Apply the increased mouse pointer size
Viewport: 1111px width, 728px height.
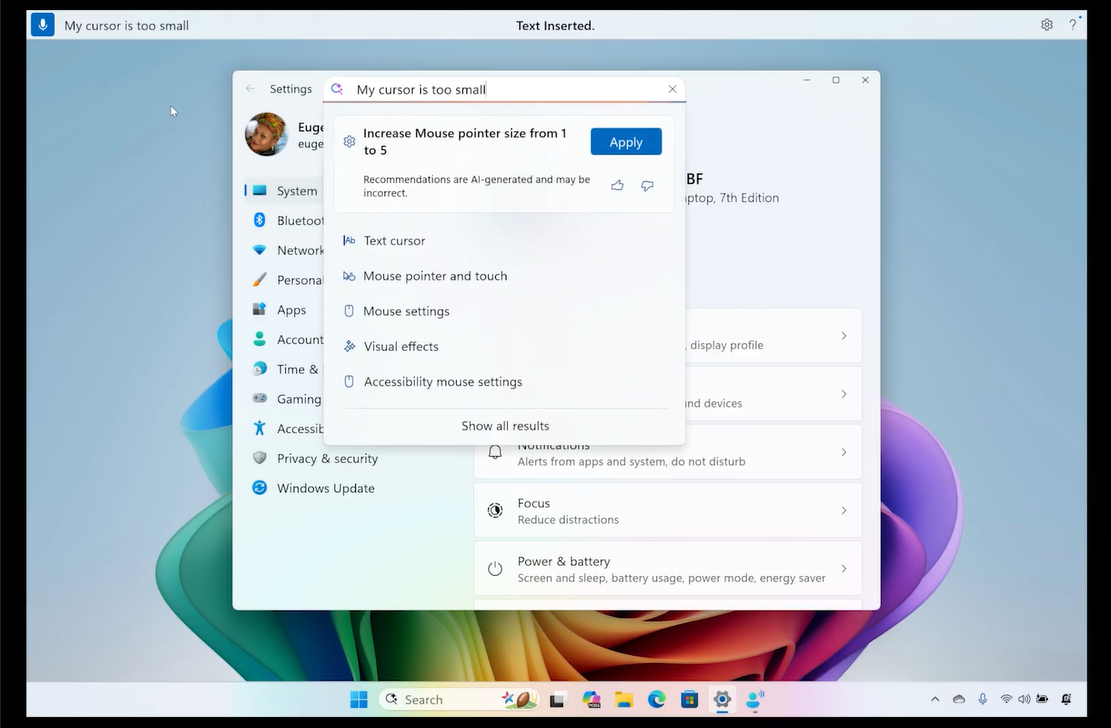pyautogui.click(x=625, y=141)
